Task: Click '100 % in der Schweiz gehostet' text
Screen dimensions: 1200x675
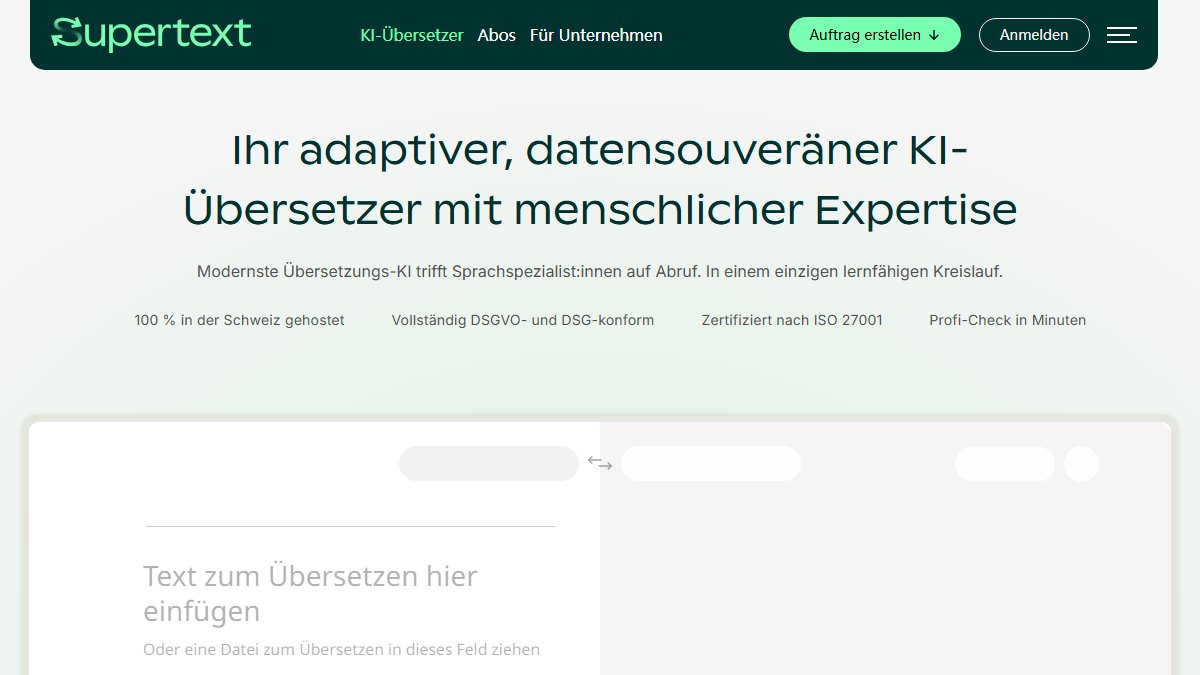Action: [x=239, y=320]
